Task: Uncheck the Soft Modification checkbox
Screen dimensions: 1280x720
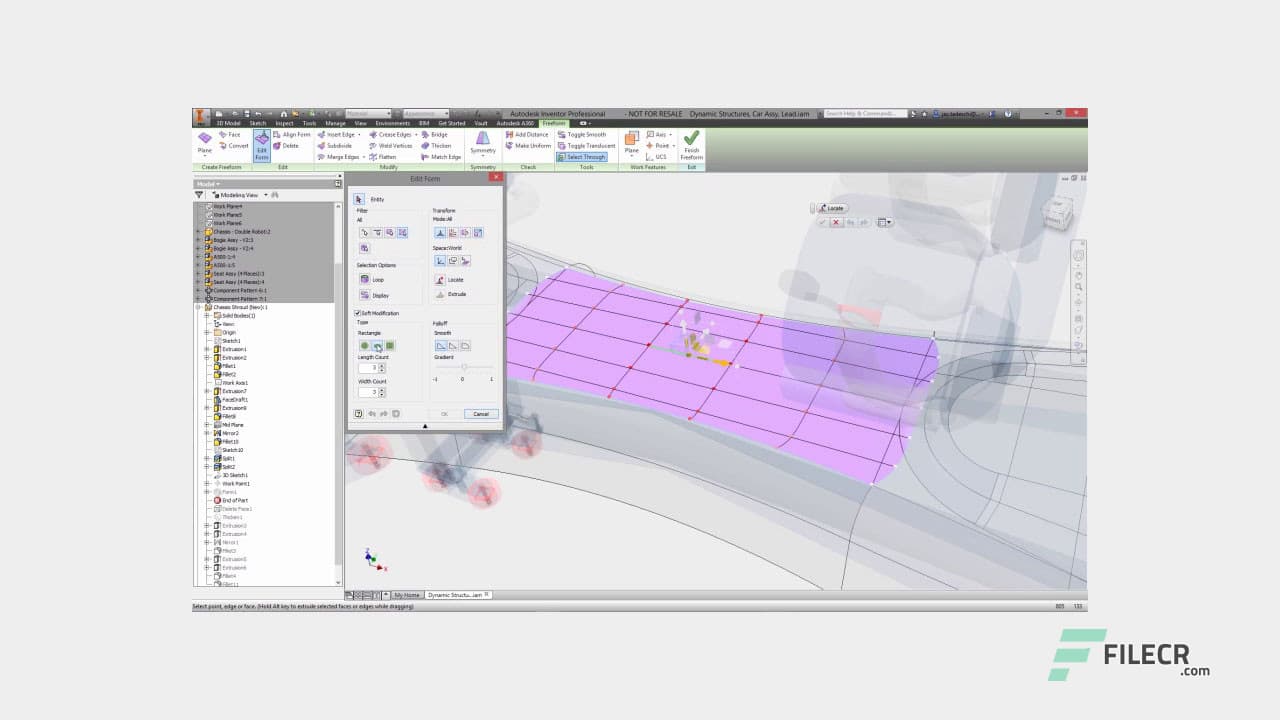Action: 357,313
